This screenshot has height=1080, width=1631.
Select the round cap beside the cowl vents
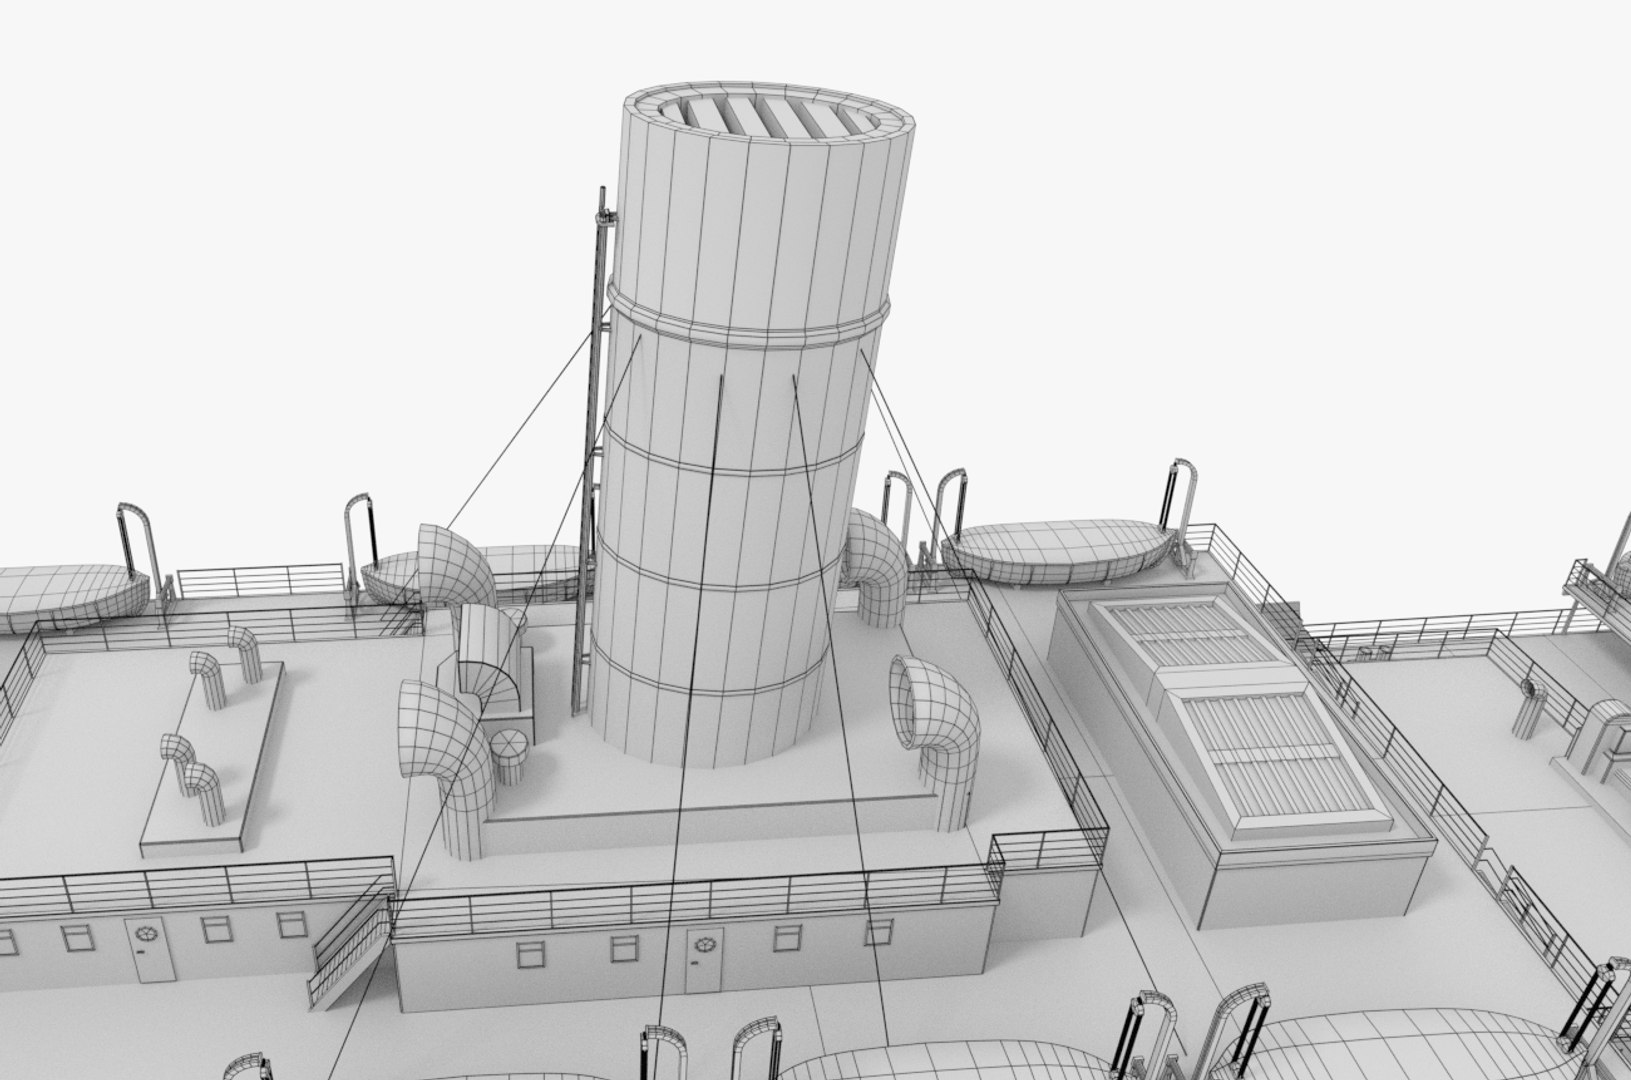[x=509, y=755]
